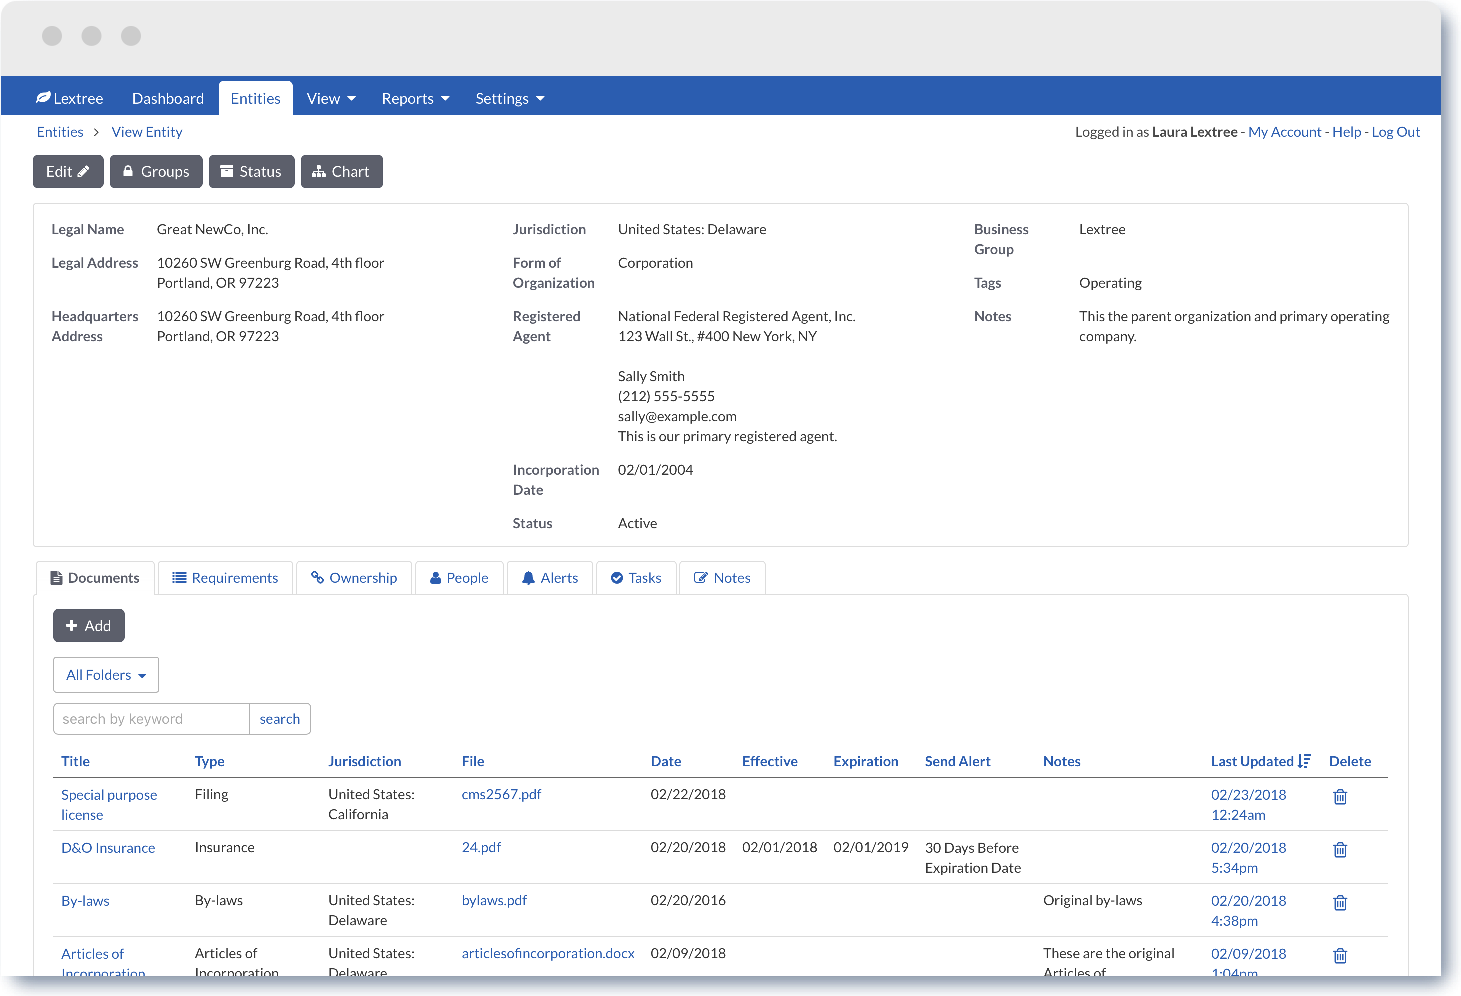
Task: Open the Settings dropdown menu
Action: (510, 98)
